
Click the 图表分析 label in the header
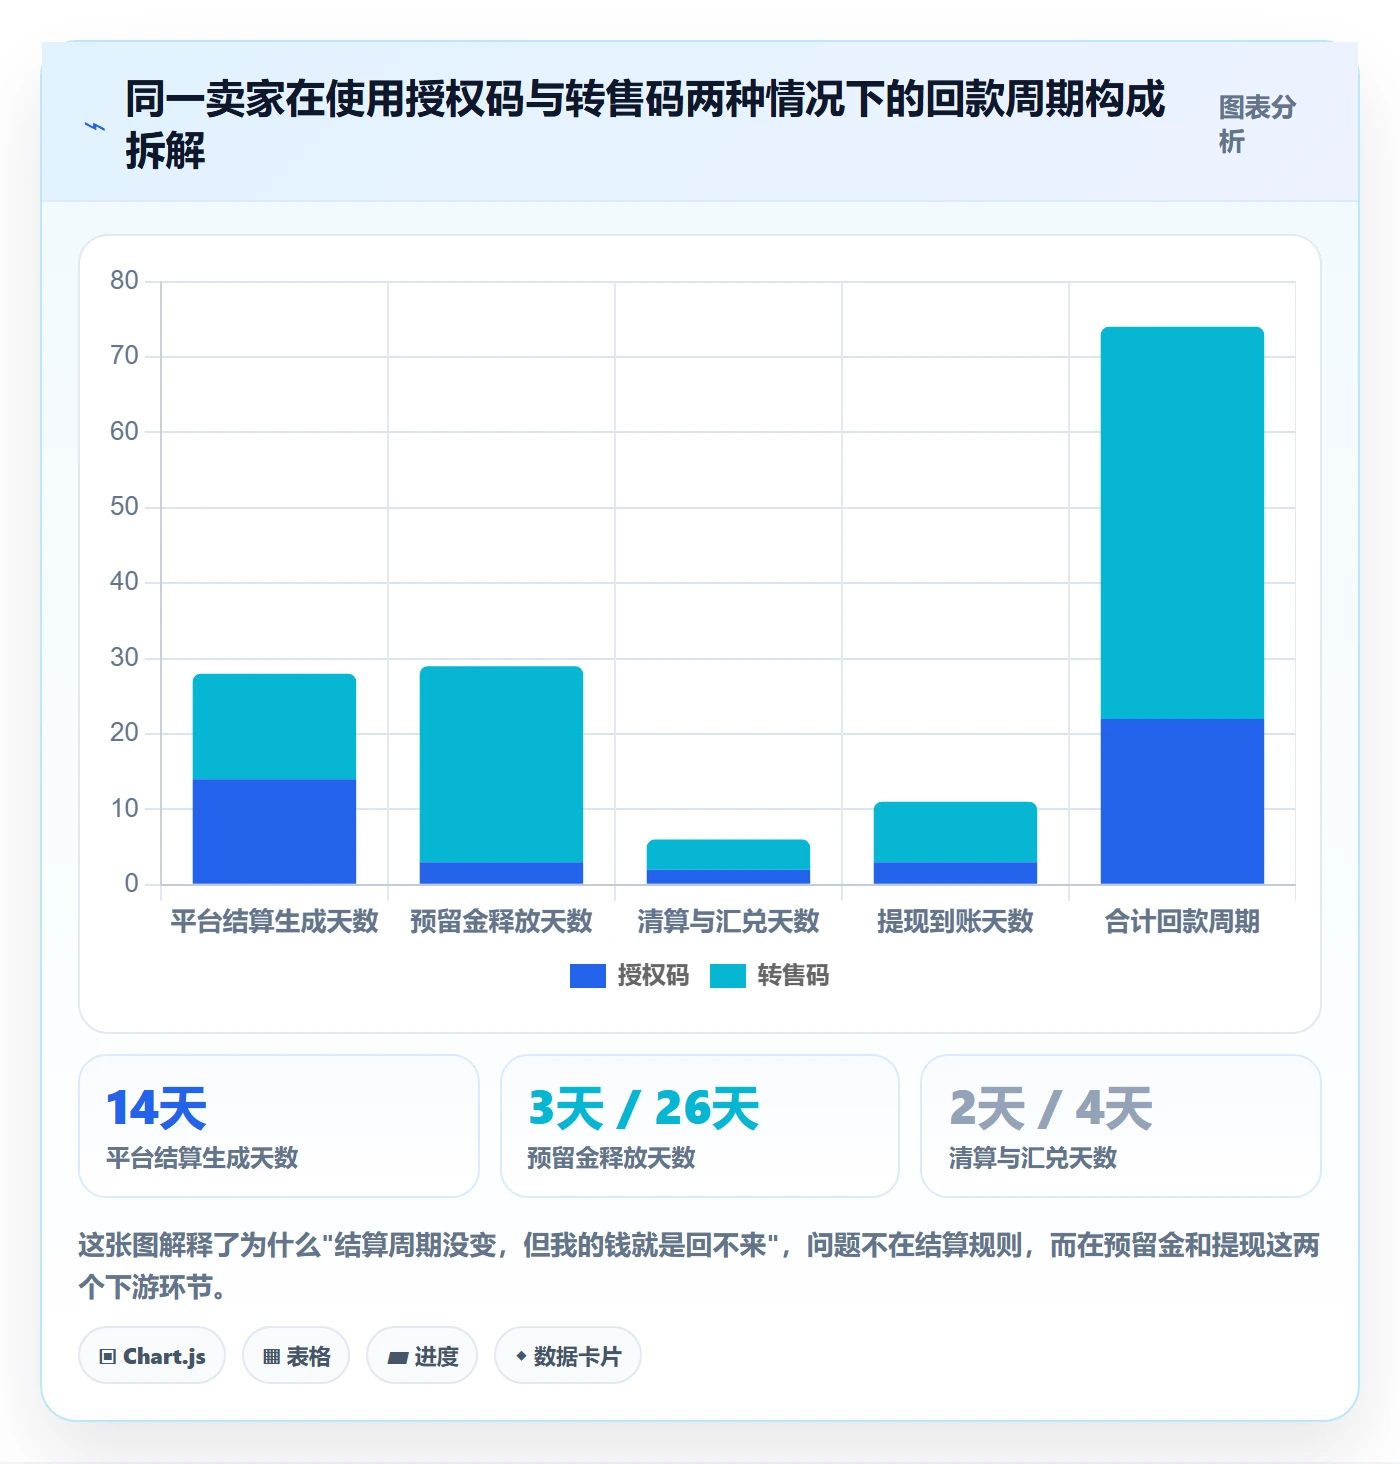[1257, 124]
